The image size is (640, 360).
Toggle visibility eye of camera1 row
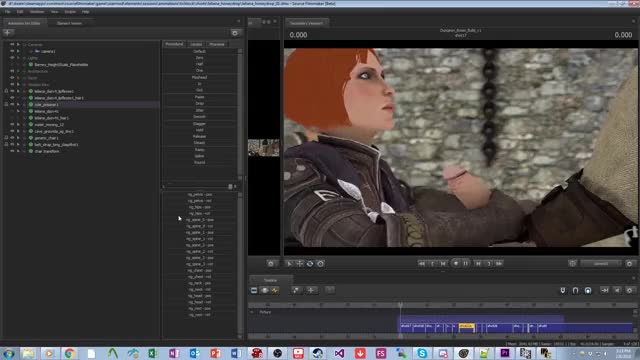(12, 51)
